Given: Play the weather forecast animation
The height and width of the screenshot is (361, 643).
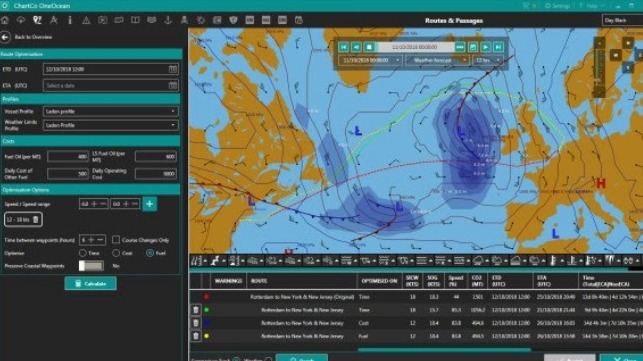Looking at the screenshot, I should pos(486,47).
